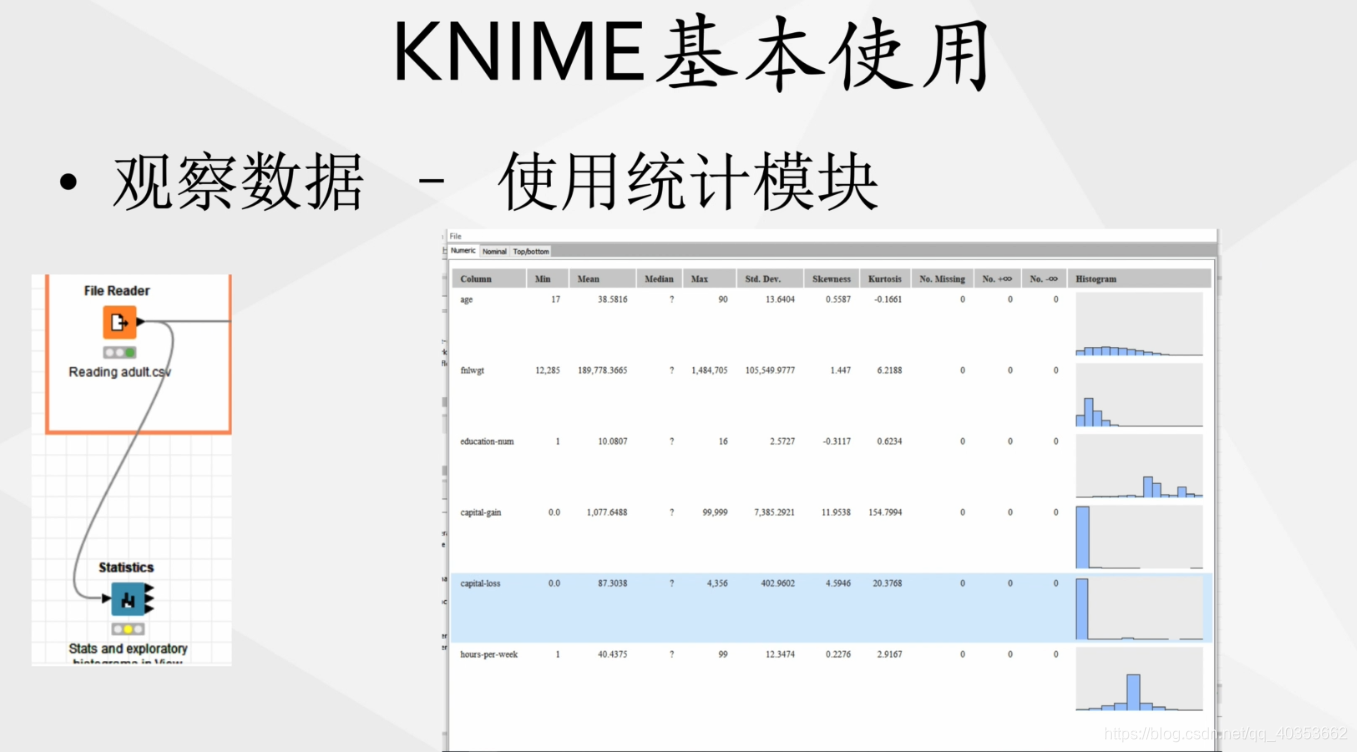
Task: Sort by the Median column header
Action: [659, 278]
